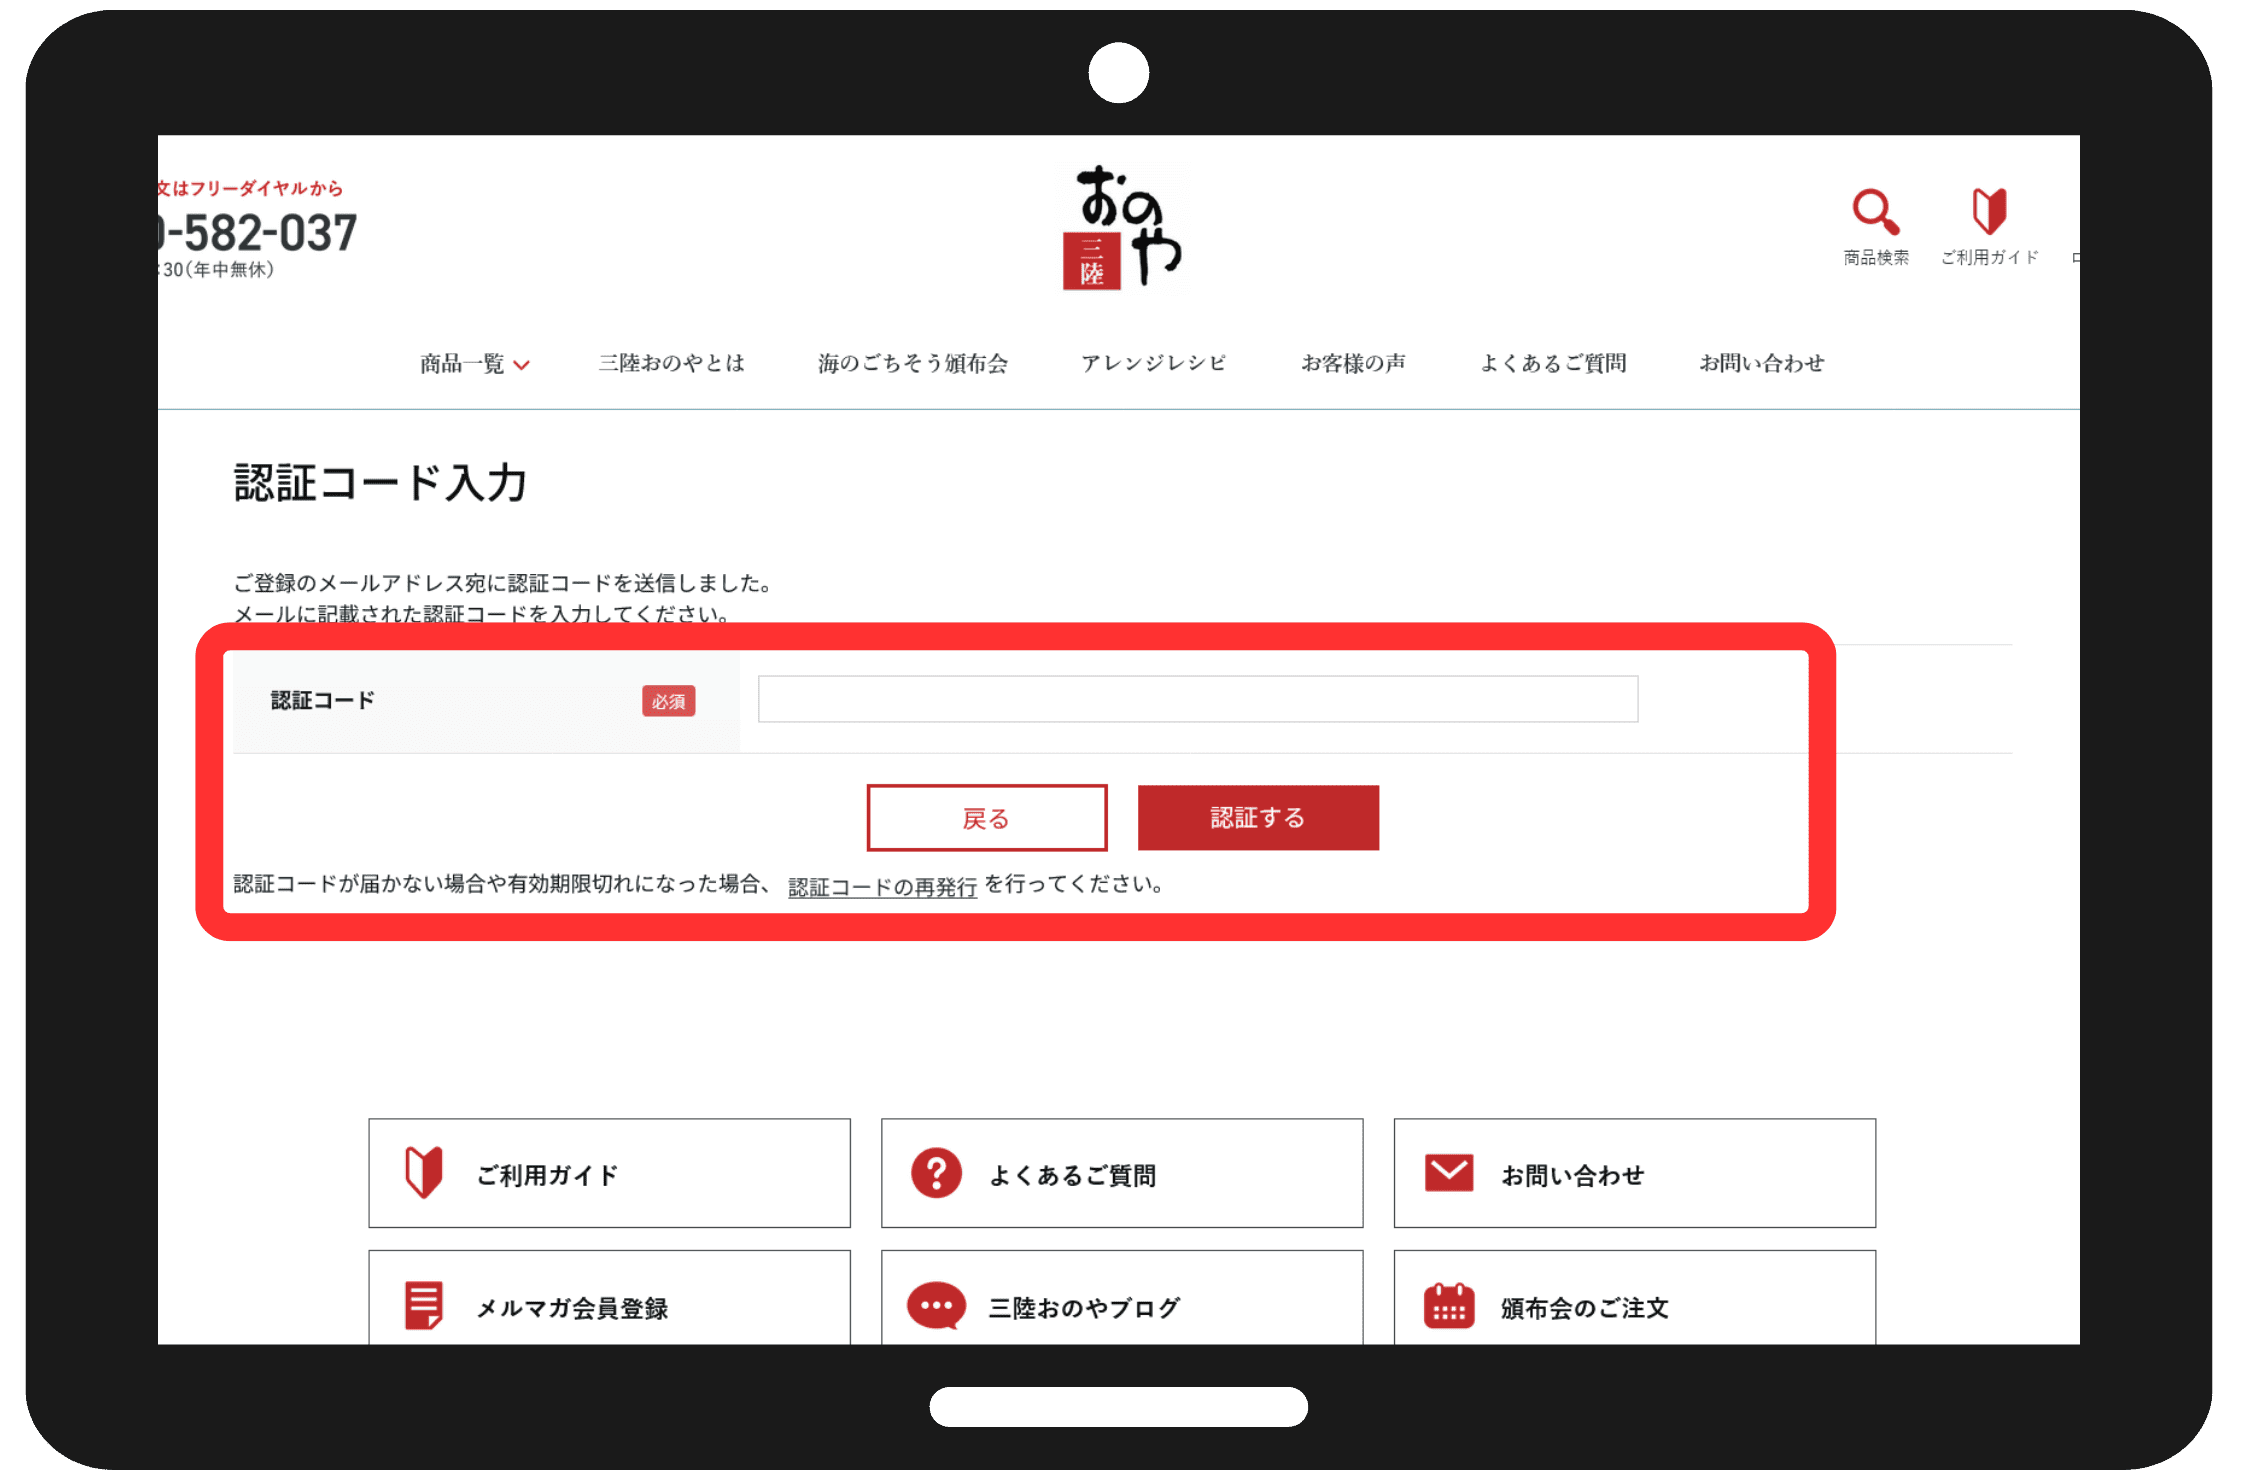Click the ご利用ガイド card beginner-mark icon
The height and width of the screenshot is (1481, 2245).
[424, 1172]
